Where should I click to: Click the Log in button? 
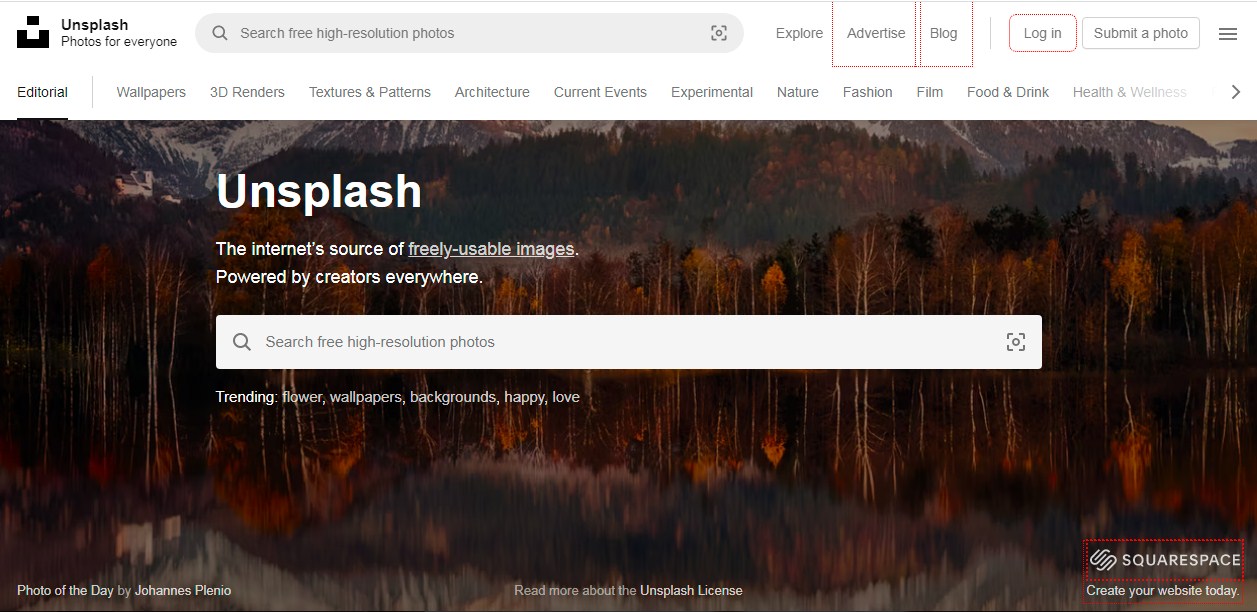click(x=1042, y=33)
